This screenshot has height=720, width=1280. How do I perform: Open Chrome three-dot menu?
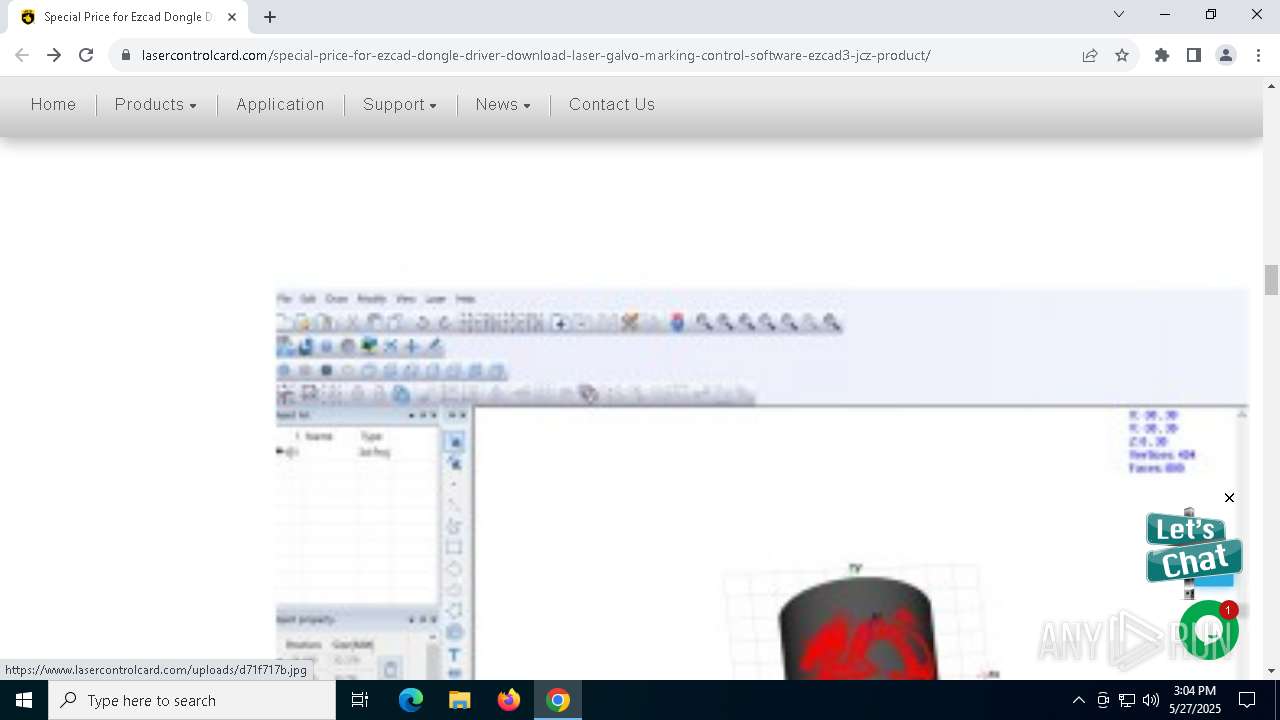1257,55
